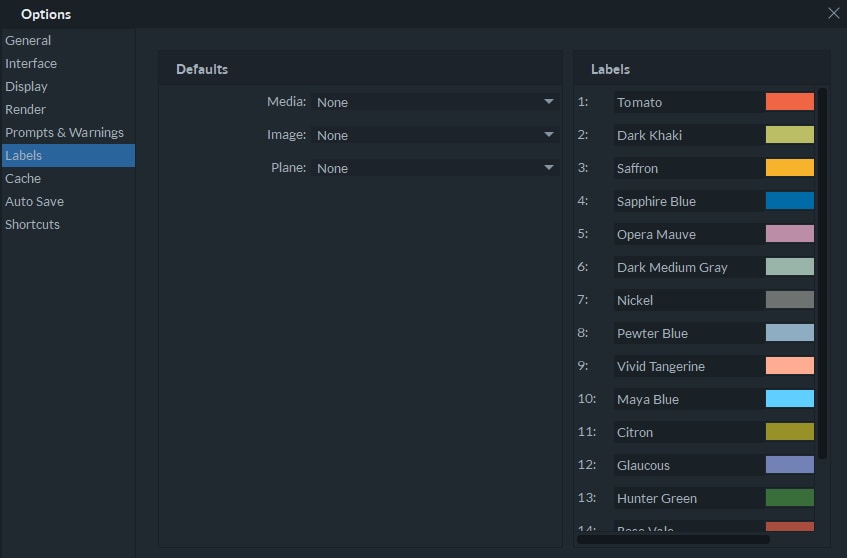Select the Render category

[x=26, y=110]
